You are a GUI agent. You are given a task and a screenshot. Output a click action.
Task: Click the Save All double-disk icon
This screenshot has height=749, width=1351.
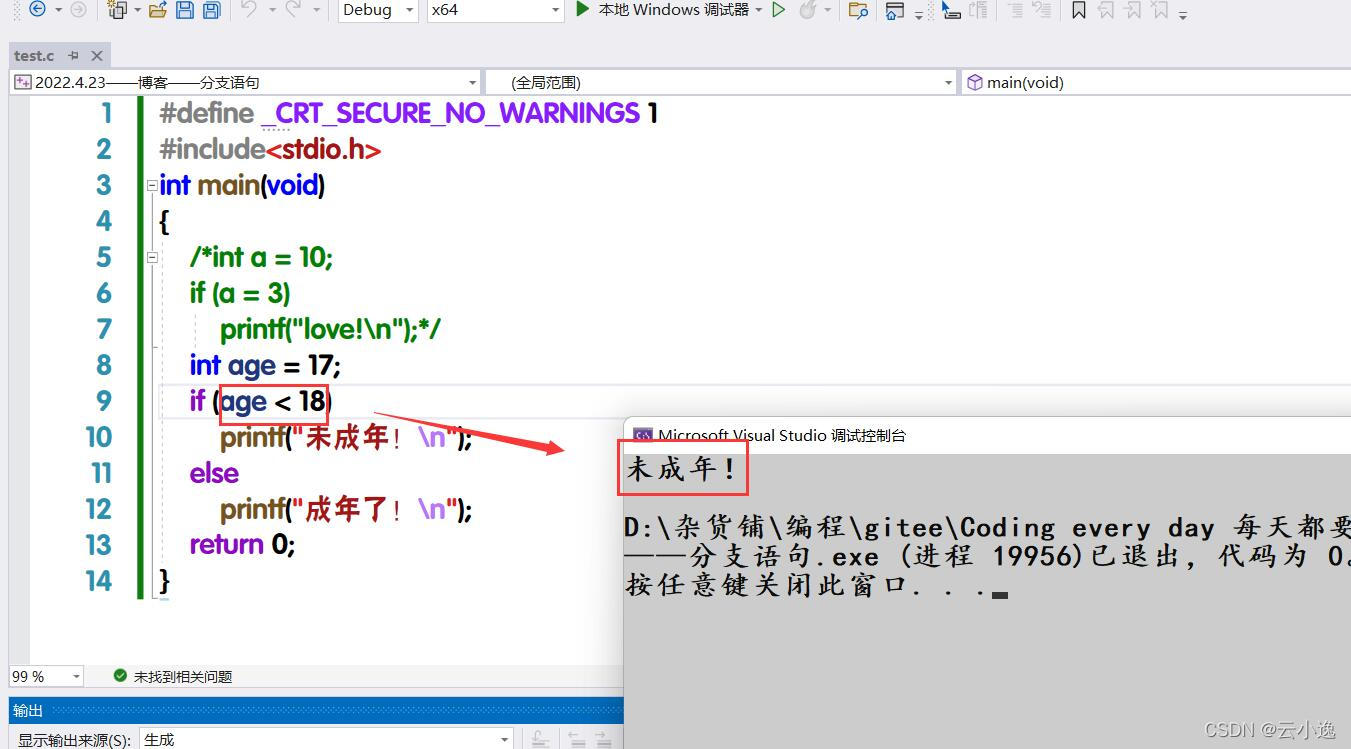point(211,10)
